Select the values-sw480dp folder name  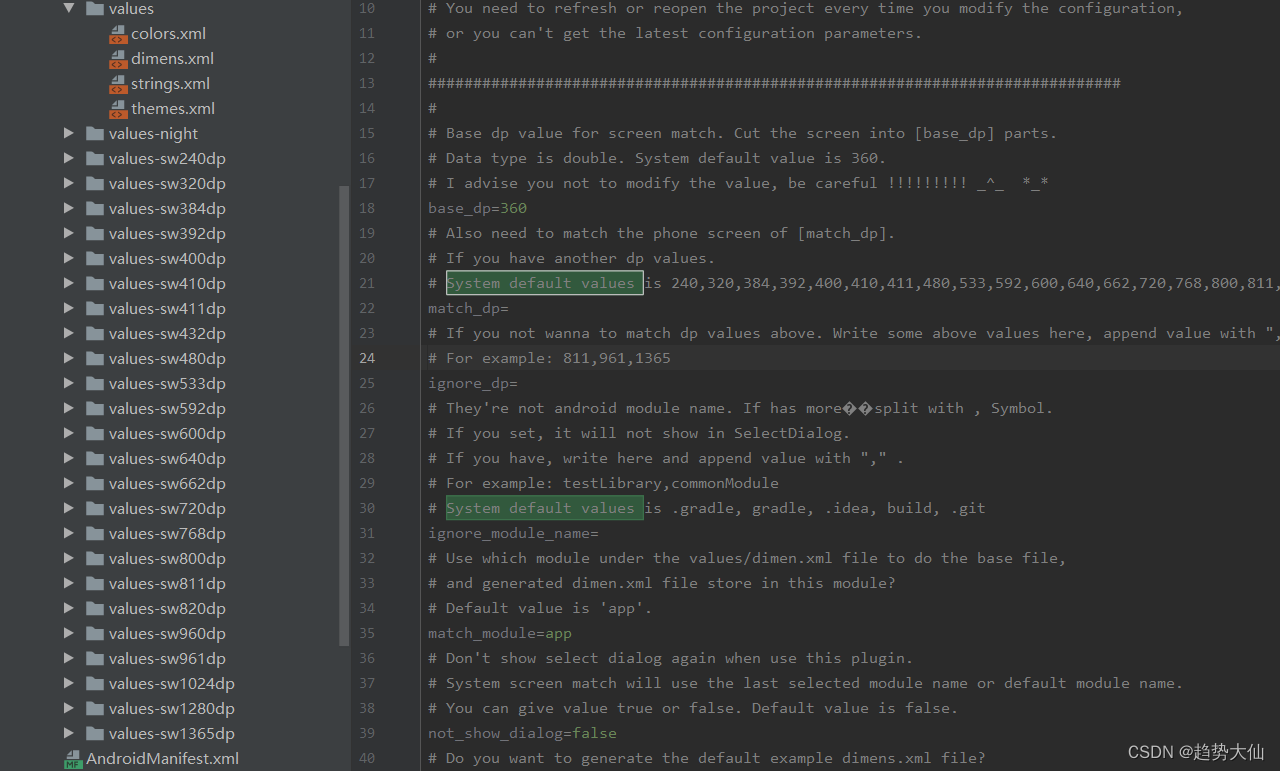point(167,359)
